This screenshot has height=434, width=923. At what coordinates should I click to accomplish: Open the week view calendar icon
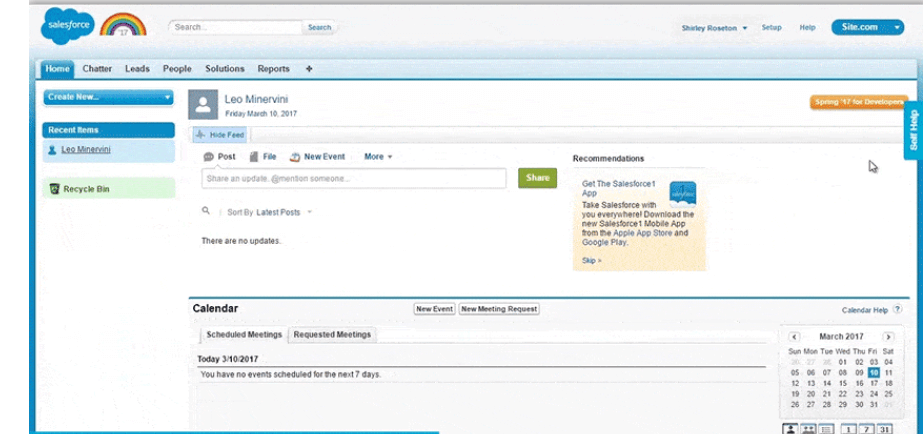[866, 429]
